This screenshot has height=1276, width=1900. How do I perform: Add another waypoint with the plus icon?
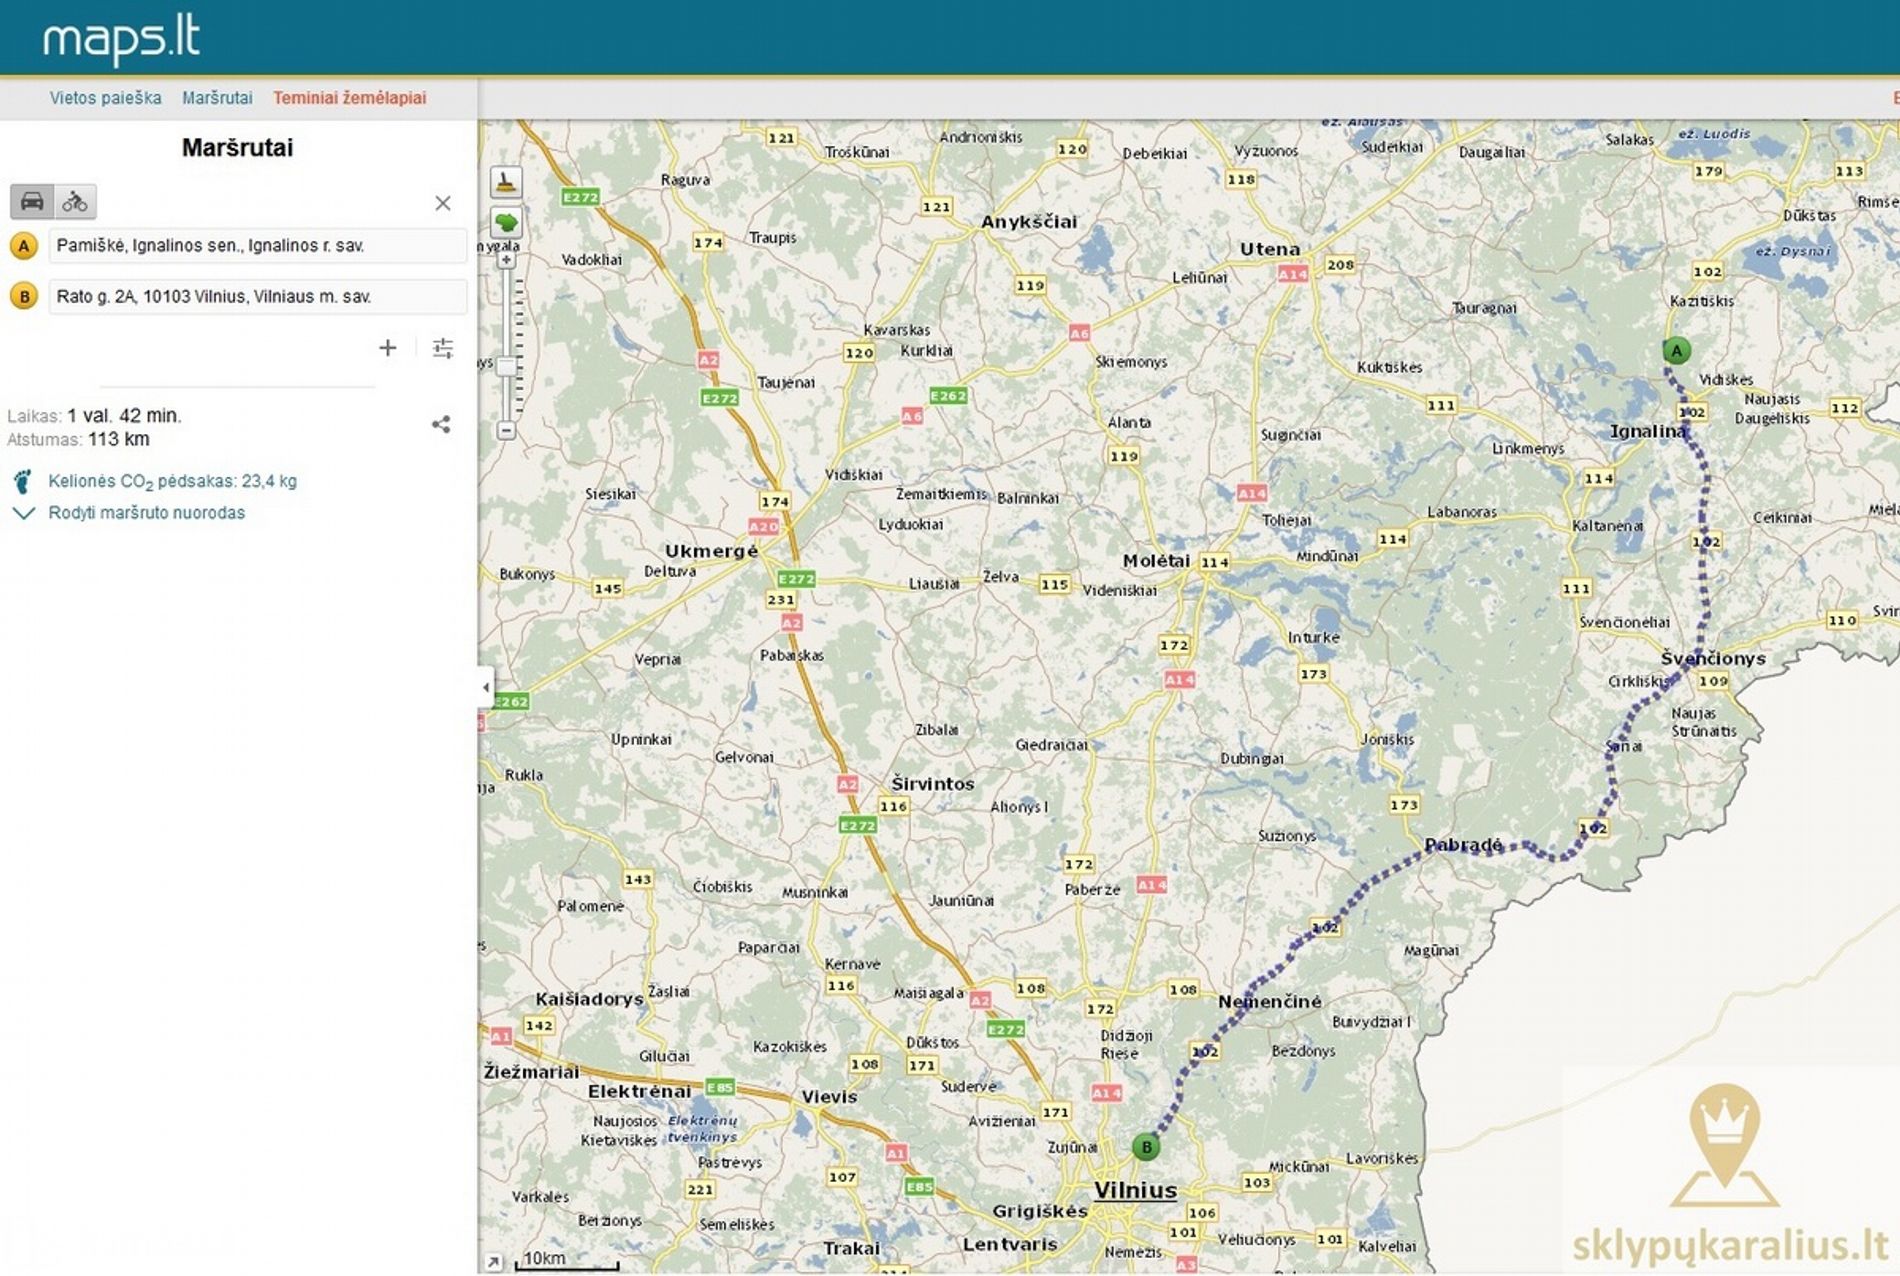[x=388, y=348]
